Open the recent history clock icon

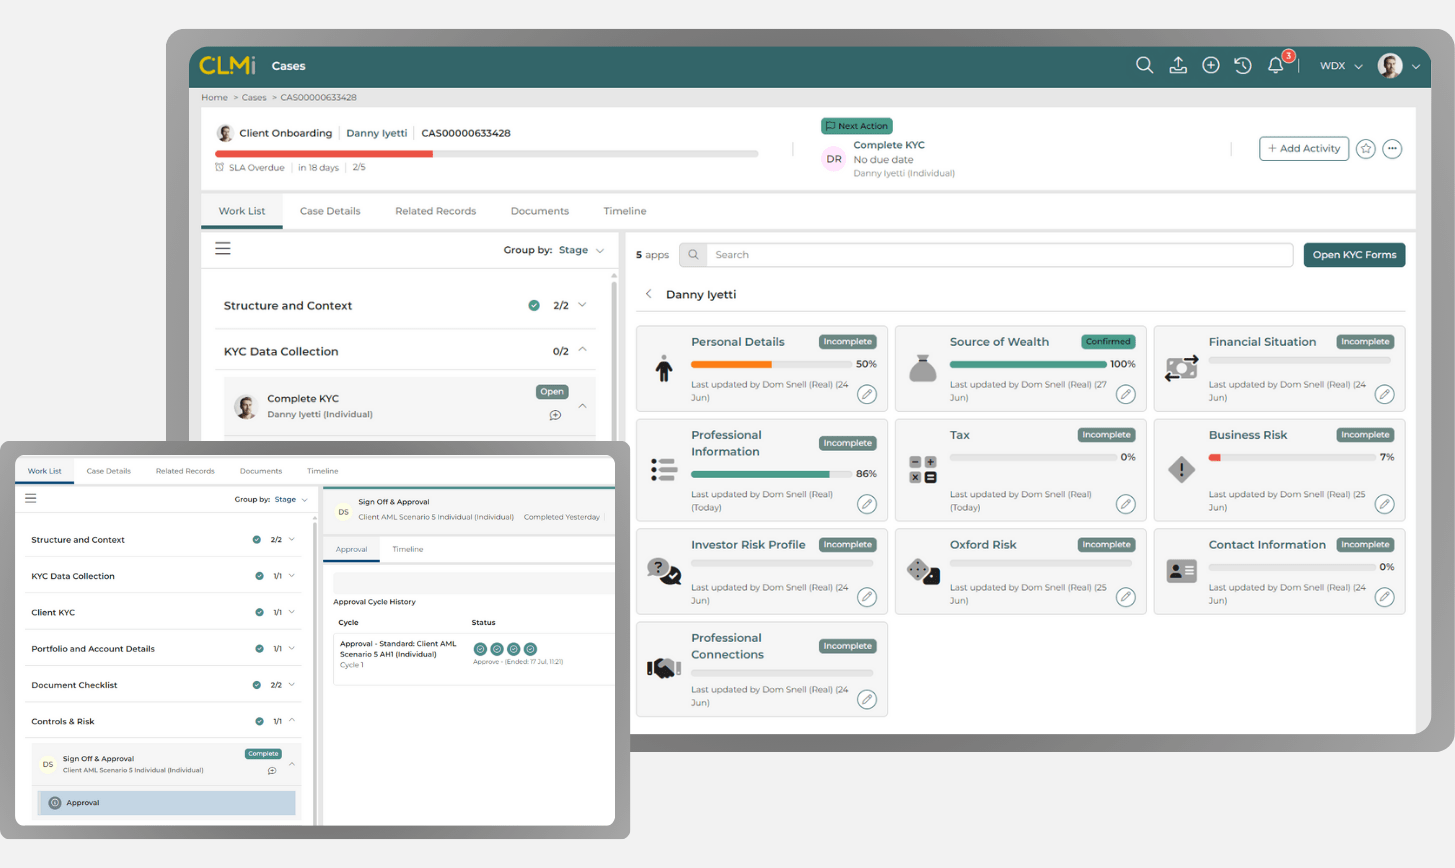[1242, 64]
